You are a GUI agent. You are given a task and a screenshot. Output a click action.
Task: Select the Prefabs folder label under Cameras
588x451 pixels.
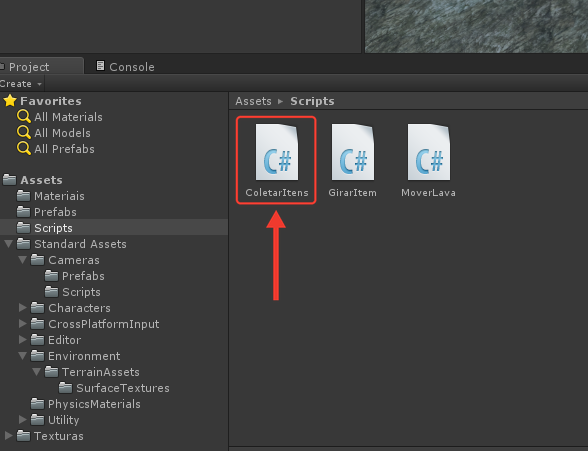click(83, 276)
